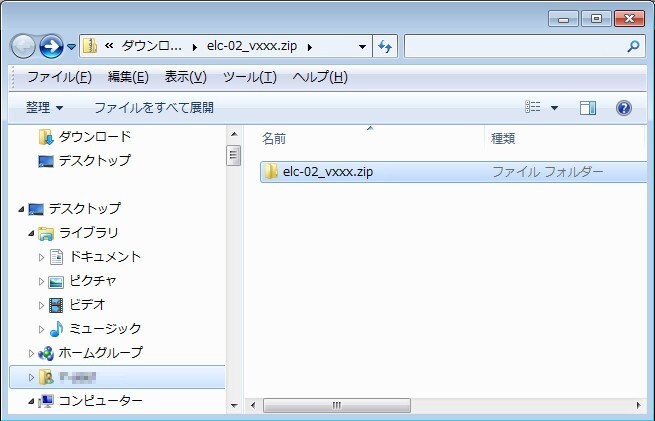Click the Back navigation arrow button

click(23, 46)
